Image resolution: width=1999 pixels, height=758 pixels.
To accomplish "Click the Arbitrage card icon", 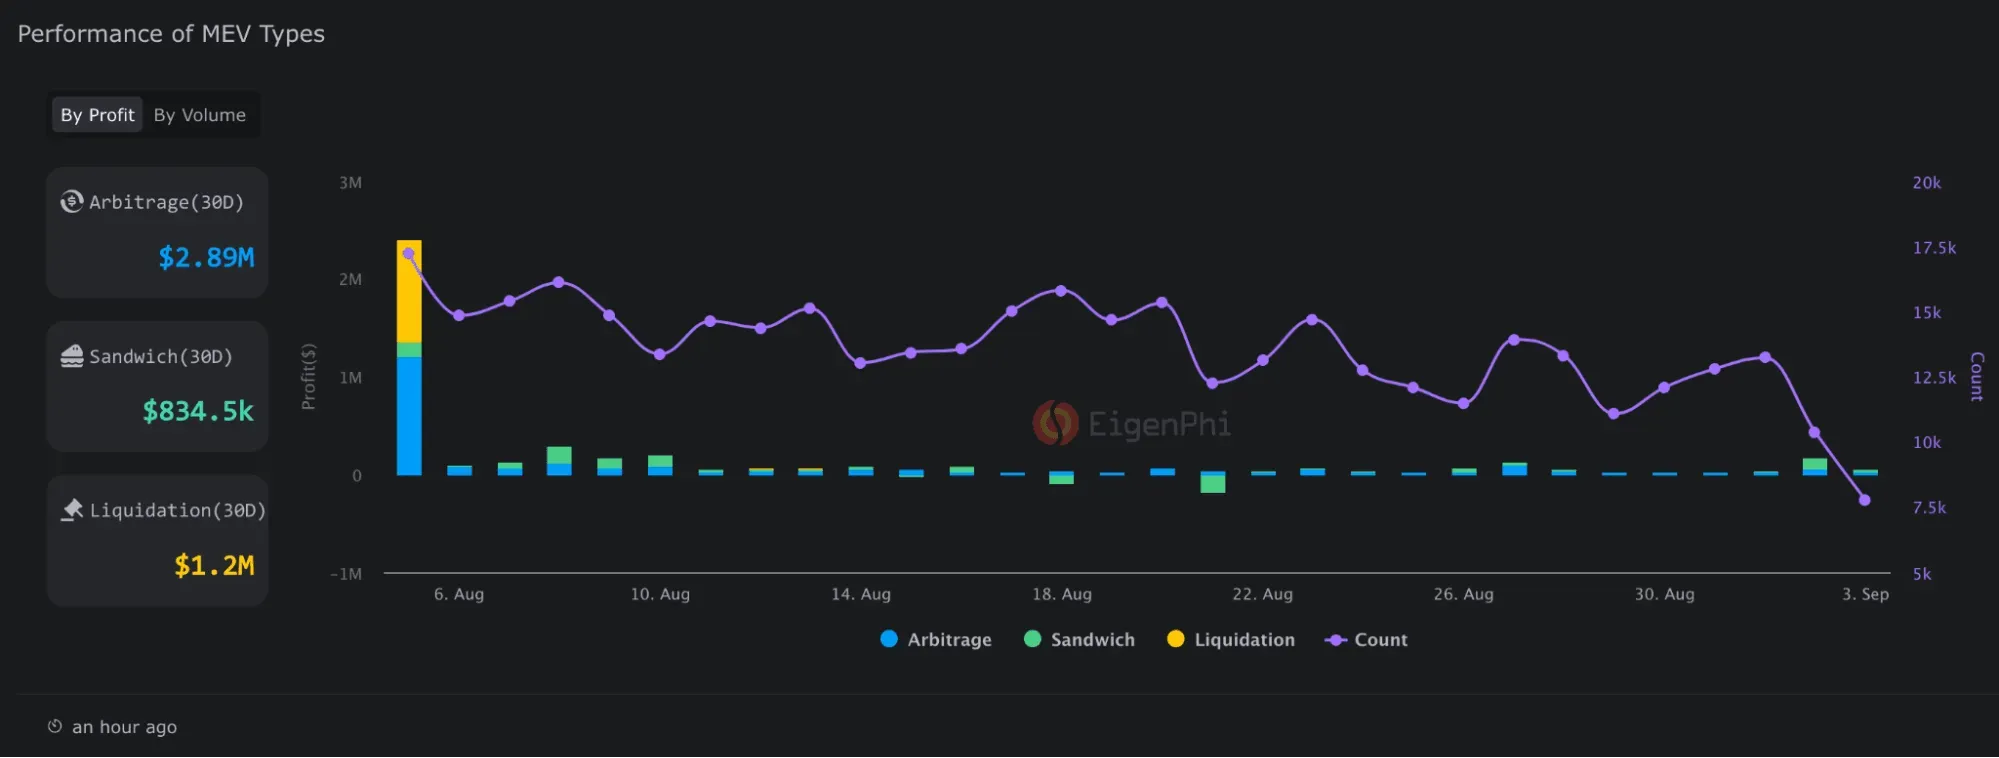I will (72, 202).
